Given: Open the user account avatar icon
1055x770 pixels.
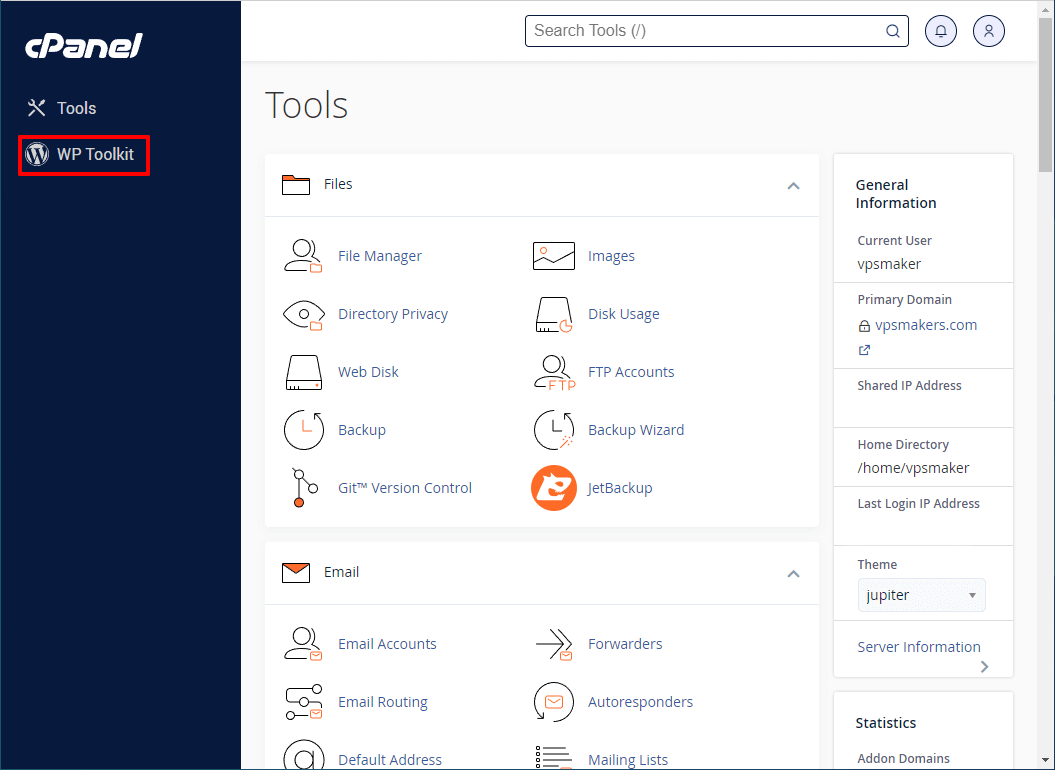Looking at the screenshot, I should (988, 31).
